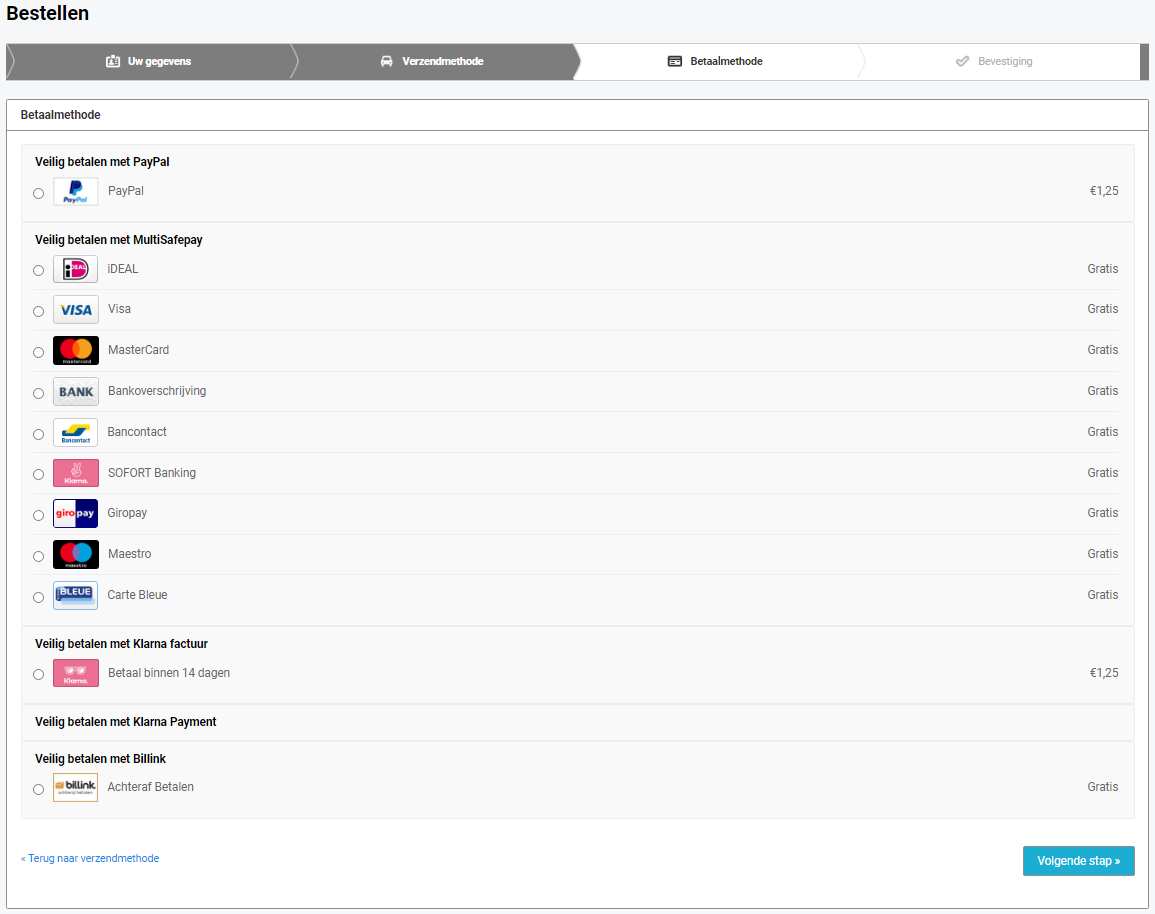1155x914 pixels.
Task: Go to the 'Uw gegevens' step
Action: [x=149, y=62]
